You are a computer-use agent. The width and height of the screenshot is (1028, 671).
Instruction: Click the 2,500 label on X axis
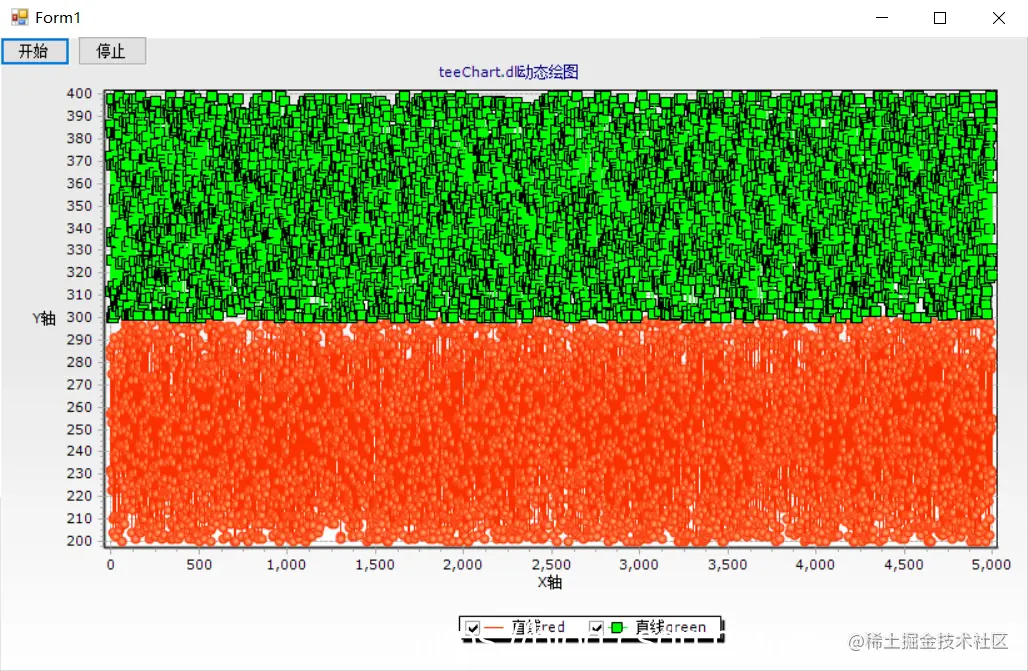[551, 565]
